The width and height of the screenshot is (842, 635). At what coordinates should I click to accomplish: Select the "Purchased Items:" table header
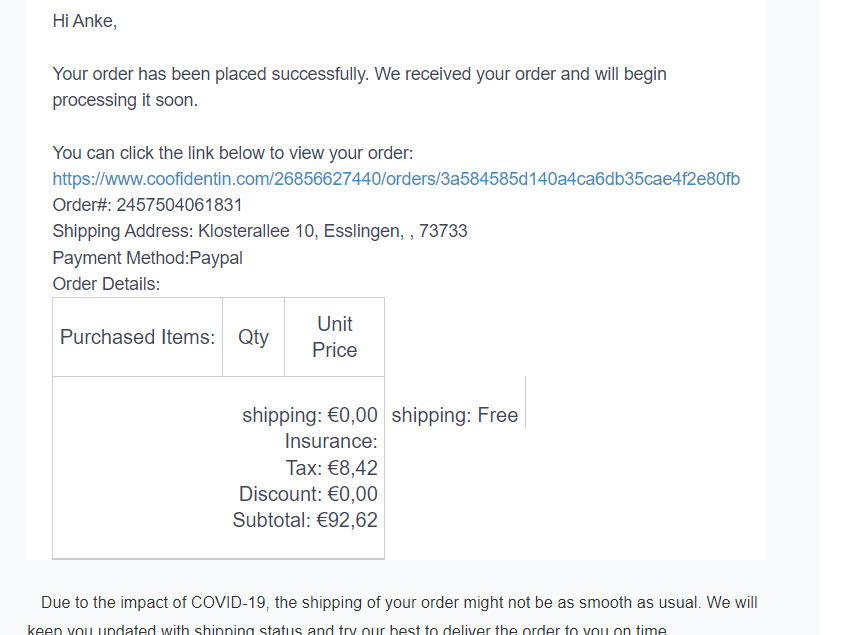click(x=137, y=337)
